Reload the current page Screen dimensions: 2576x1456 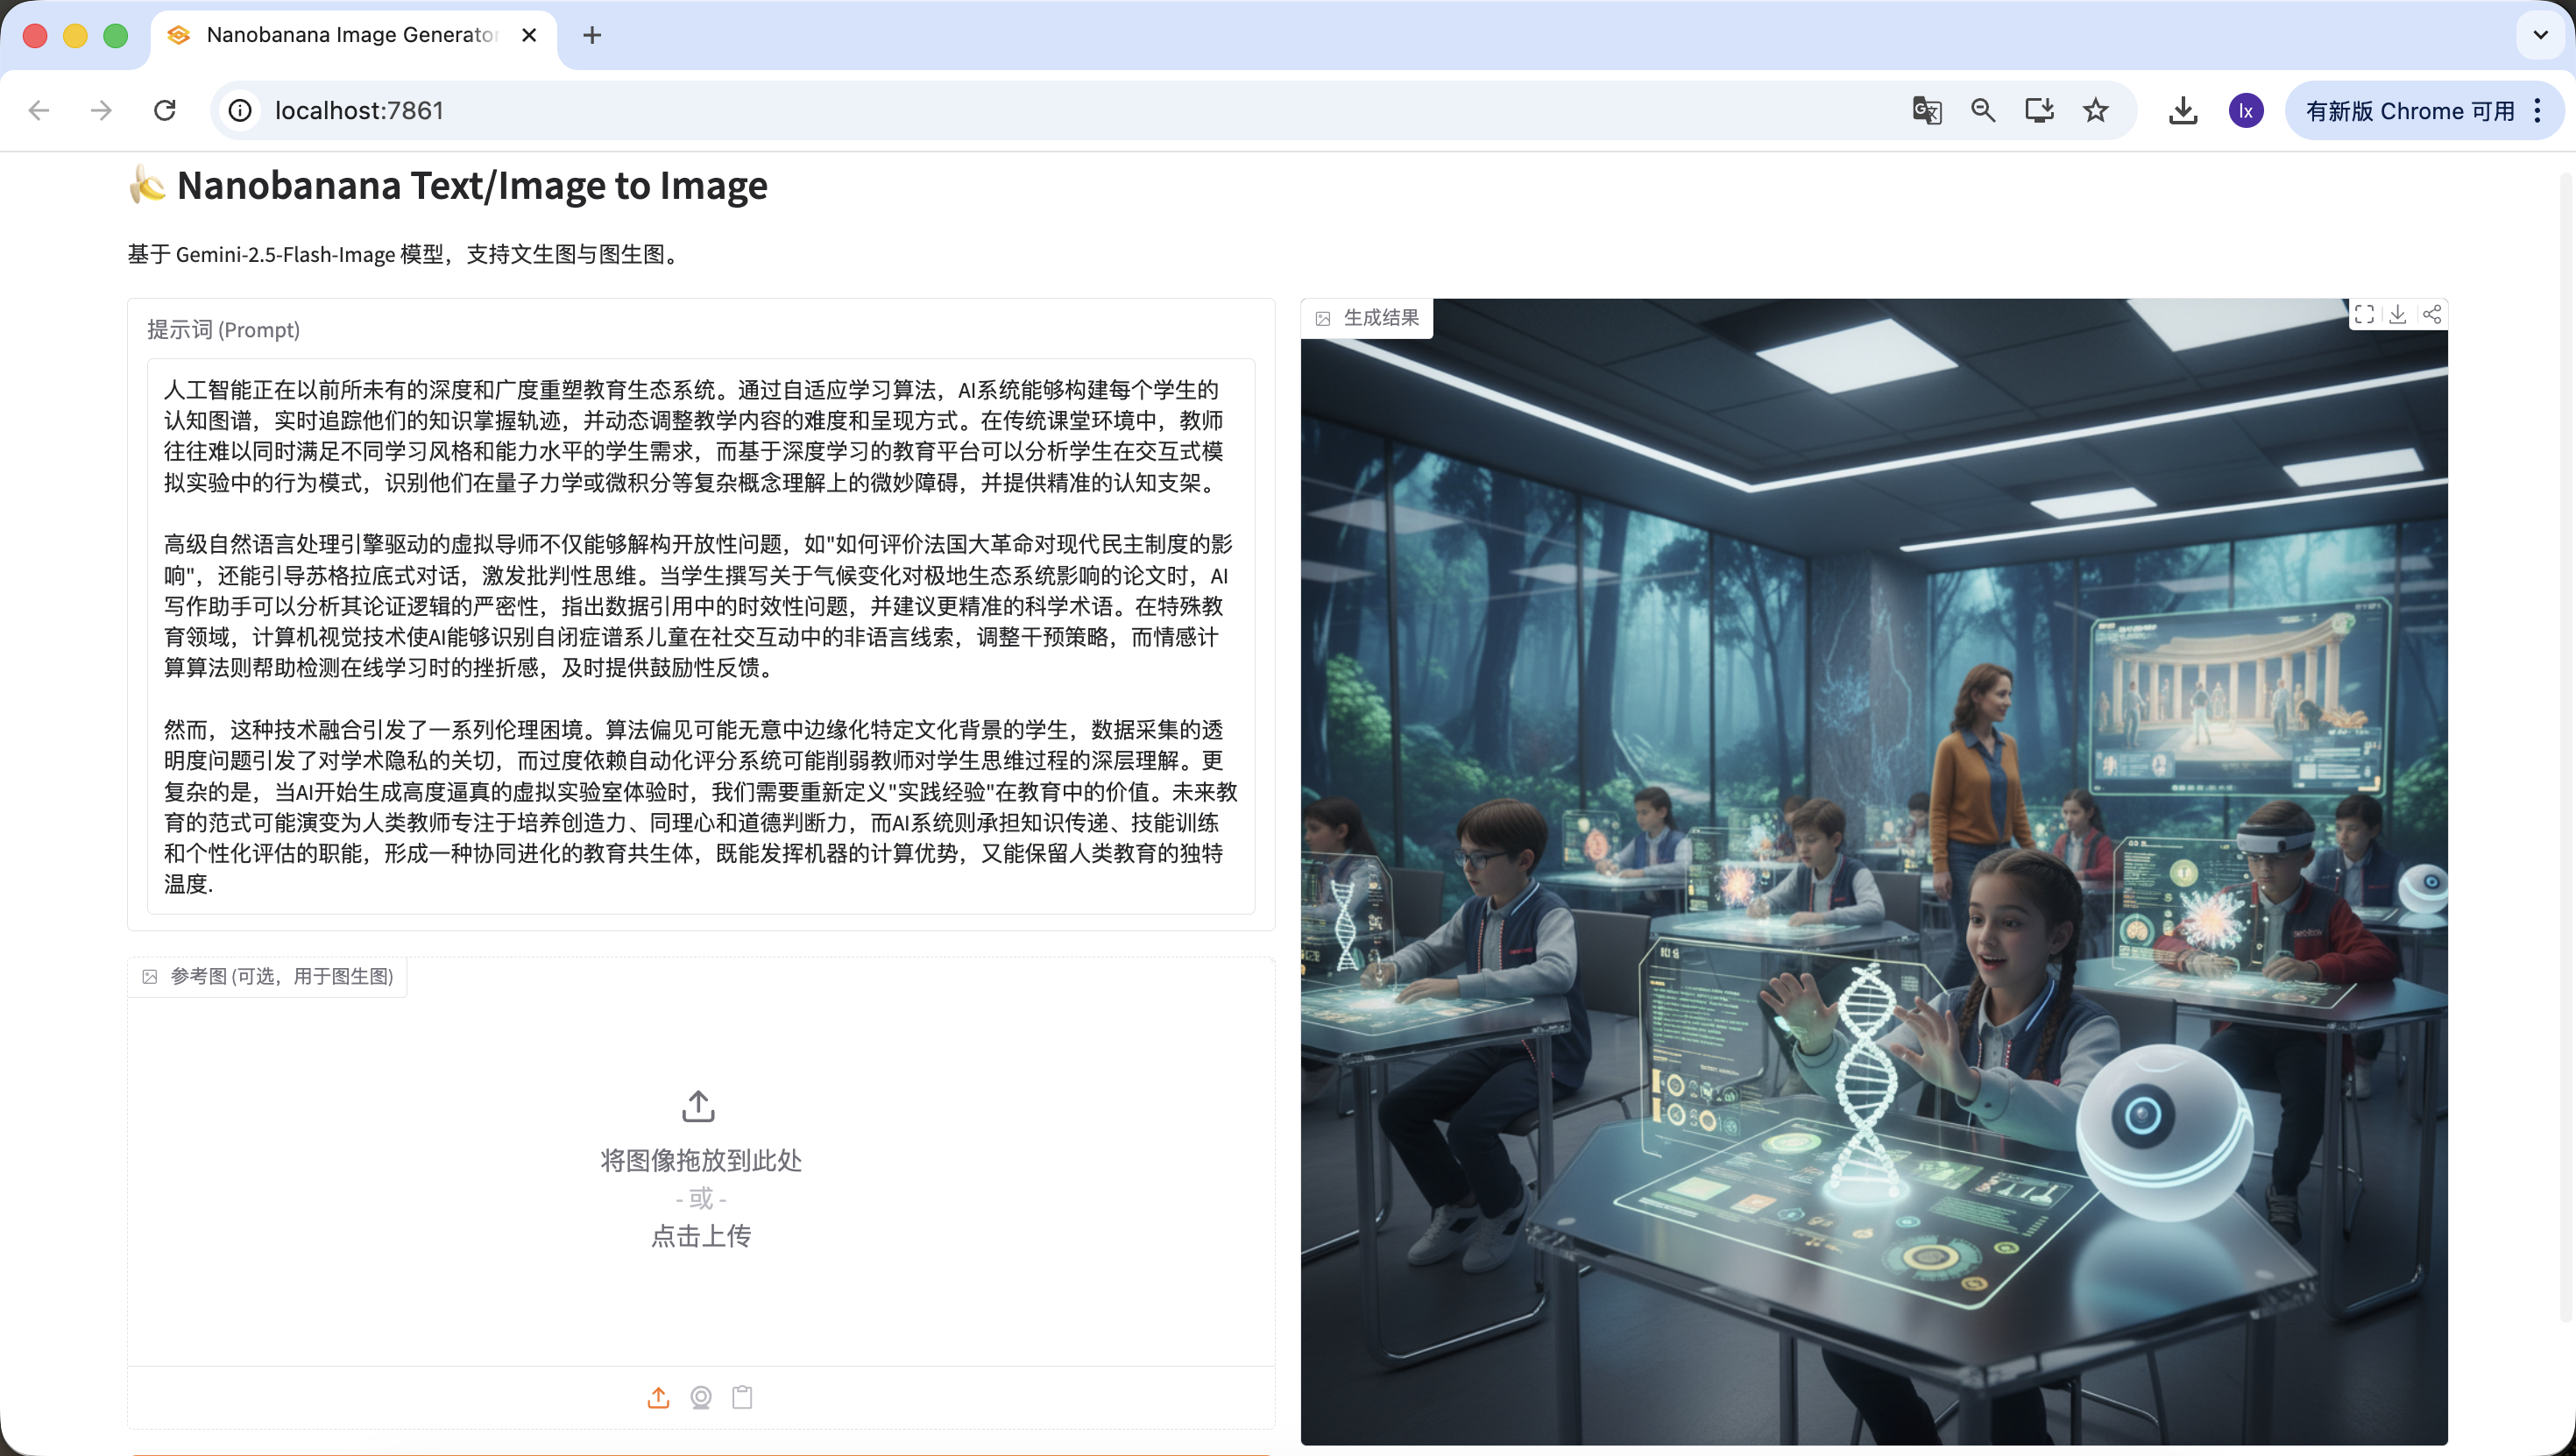click(165, 110)
